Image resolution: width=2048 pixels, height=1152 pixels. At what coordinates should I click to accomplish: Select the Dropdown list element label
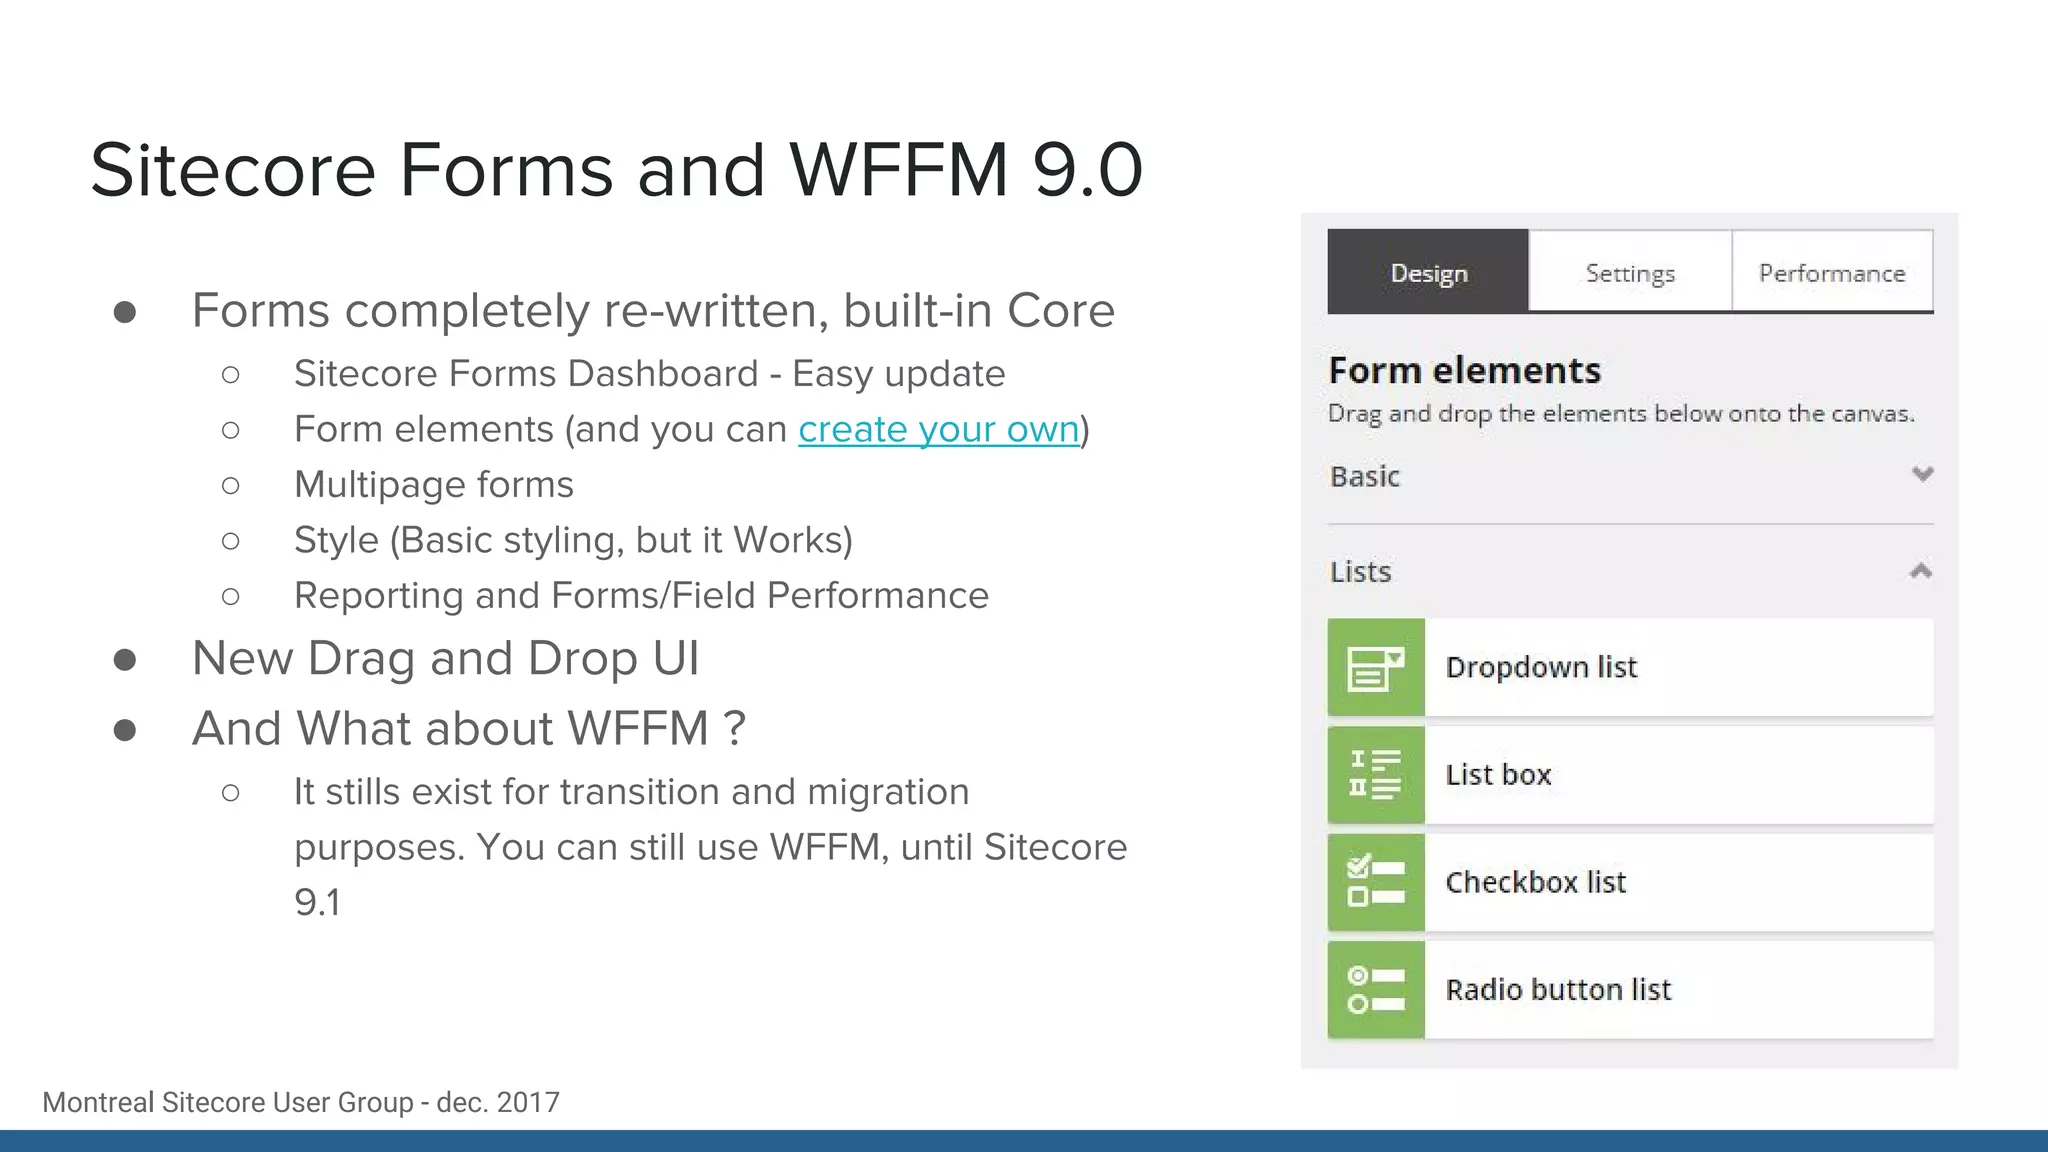pyautogui.click(x=1541, y=667)
